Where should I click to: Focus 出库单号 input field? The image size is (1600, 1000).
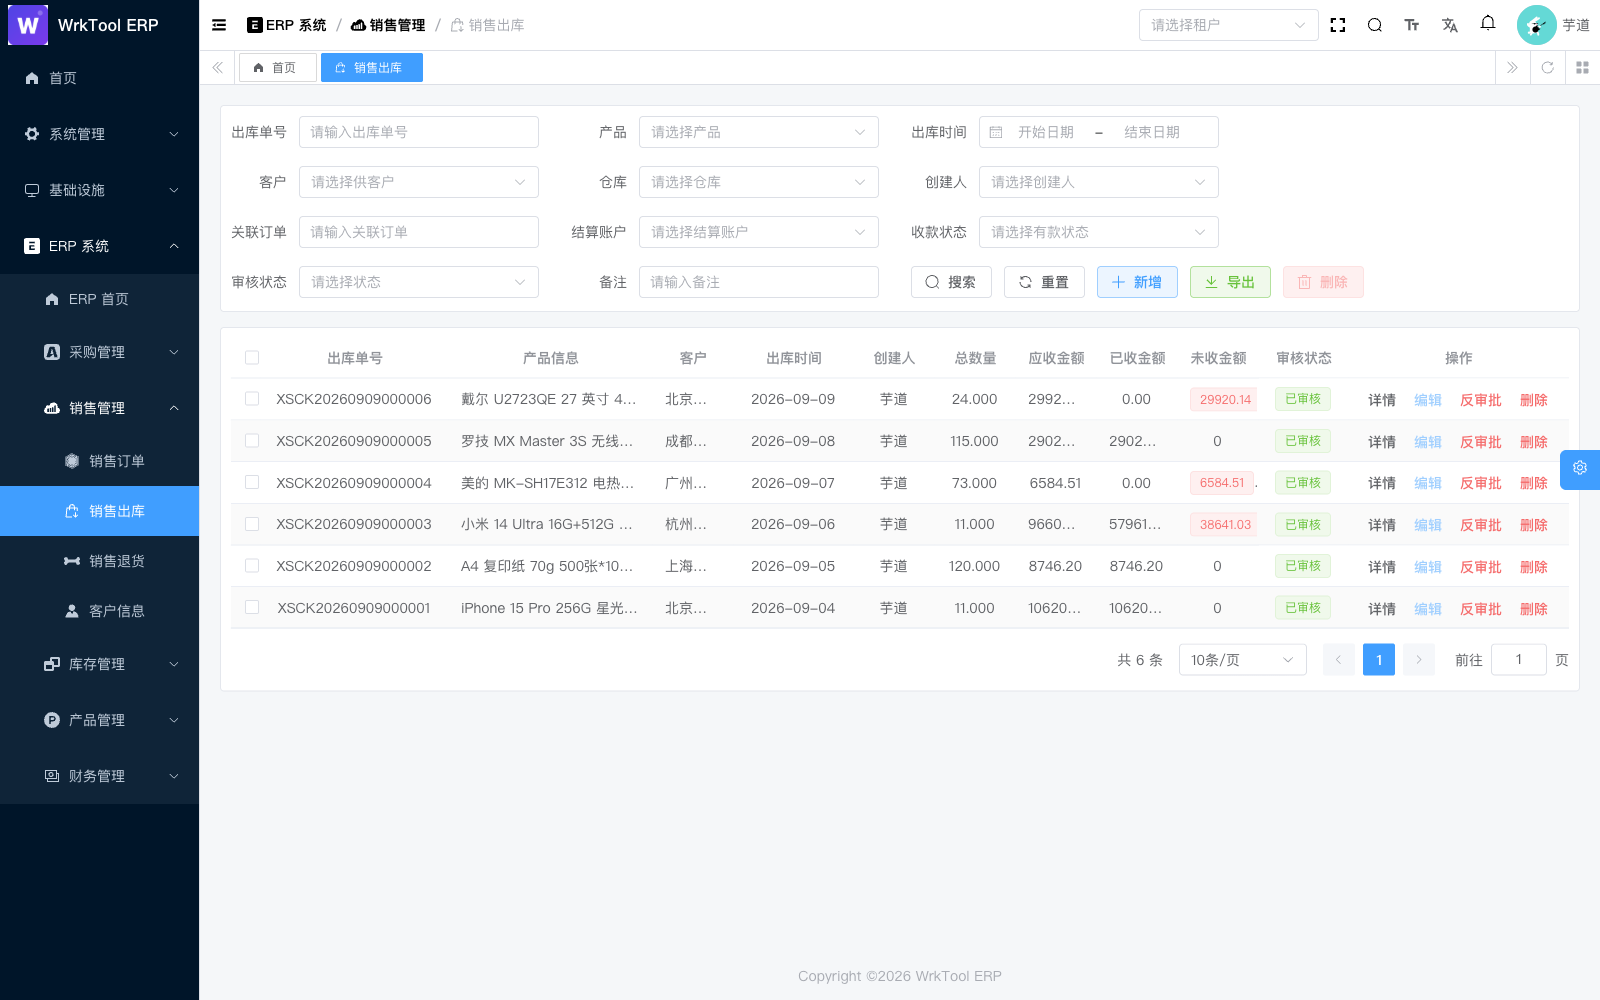pyautogui.click(x=418, y=132)
